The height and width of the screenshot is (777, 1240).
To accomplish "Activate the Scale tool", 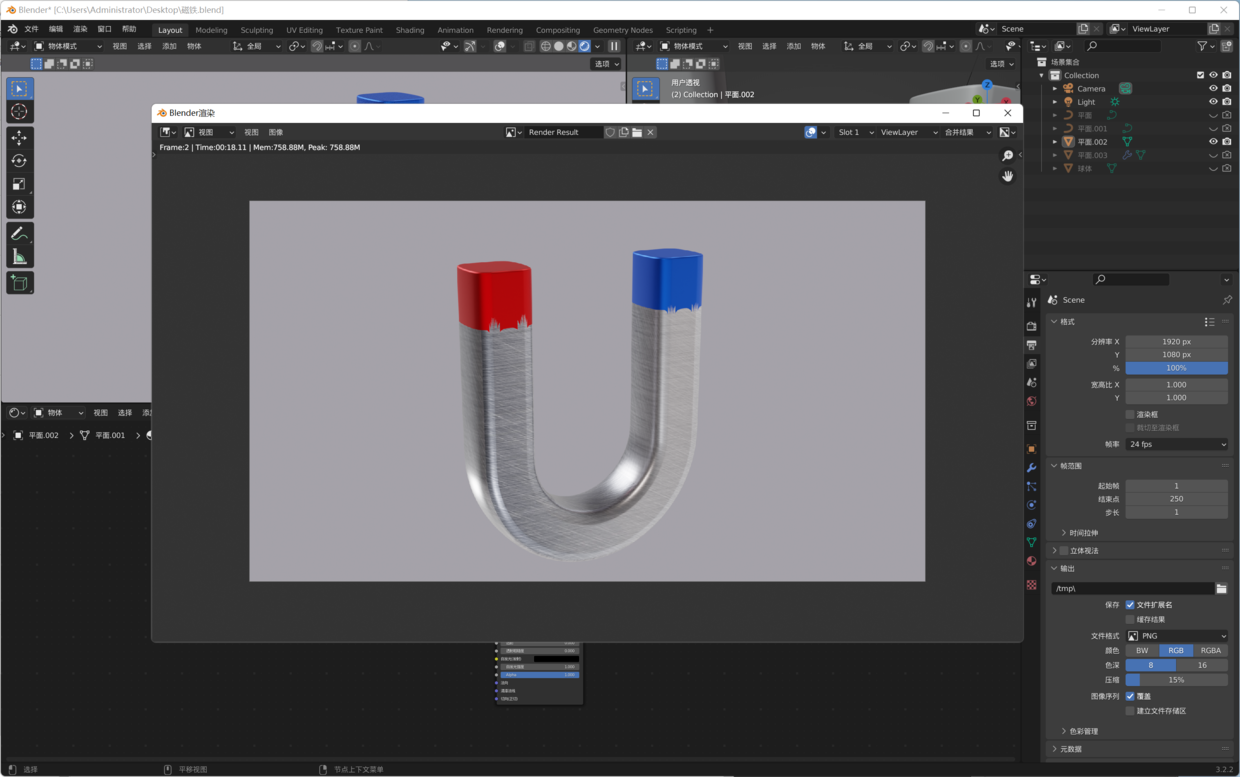I will coord(19,183).
